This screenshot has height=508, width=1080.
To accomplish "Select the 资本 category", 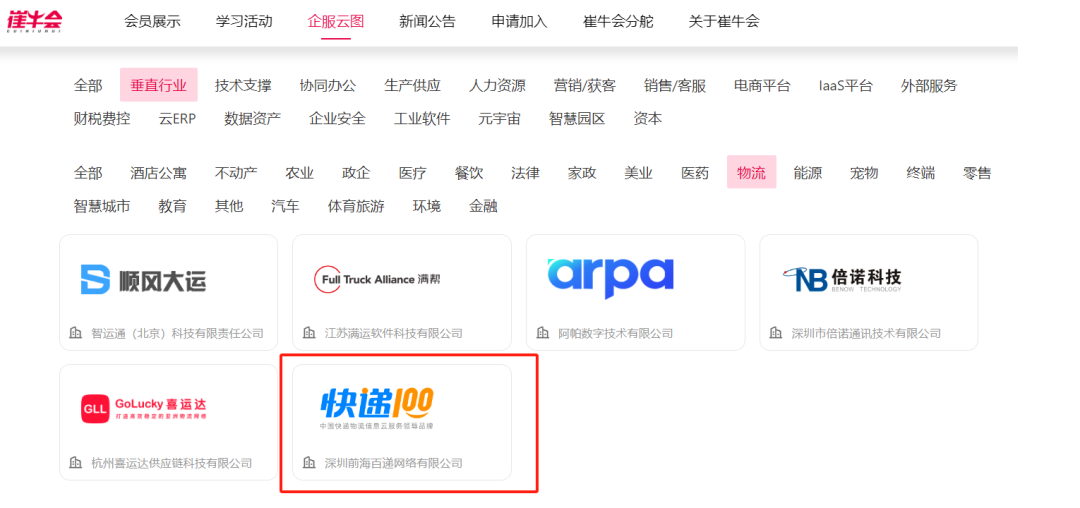I will [x=648, y=118].
